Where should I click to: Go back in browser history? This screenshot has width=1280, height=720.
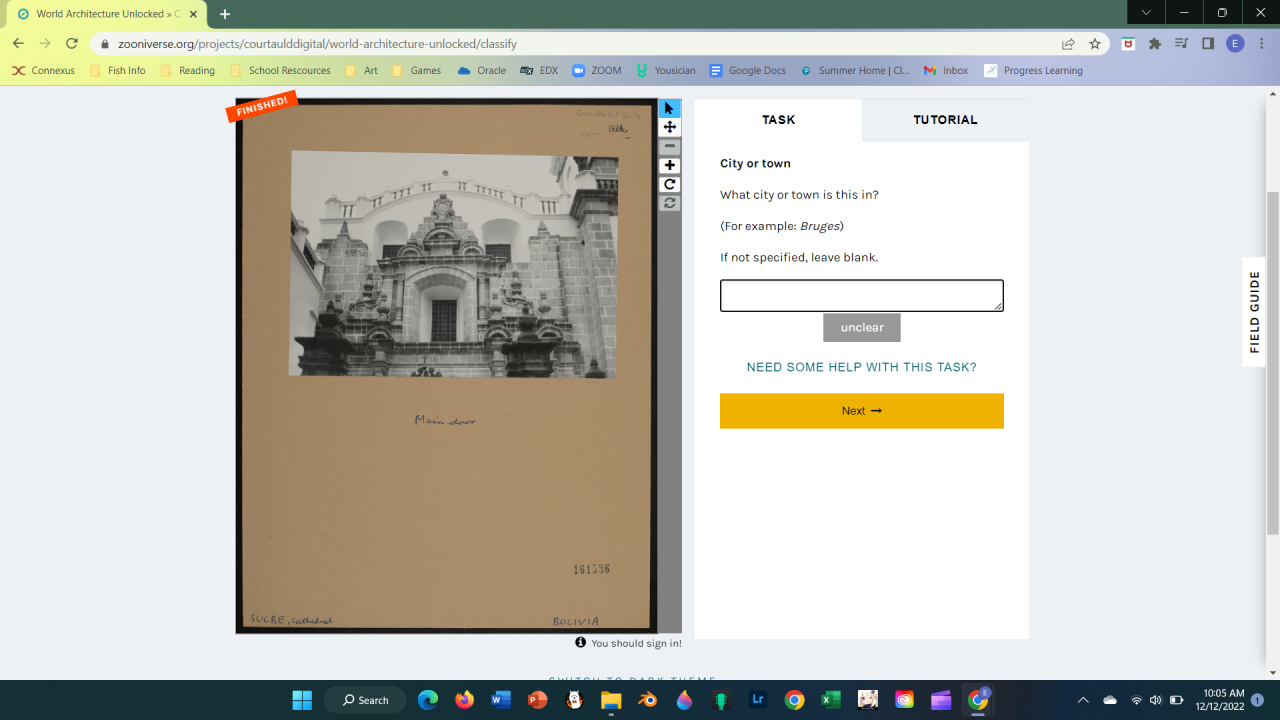[18, 44]
